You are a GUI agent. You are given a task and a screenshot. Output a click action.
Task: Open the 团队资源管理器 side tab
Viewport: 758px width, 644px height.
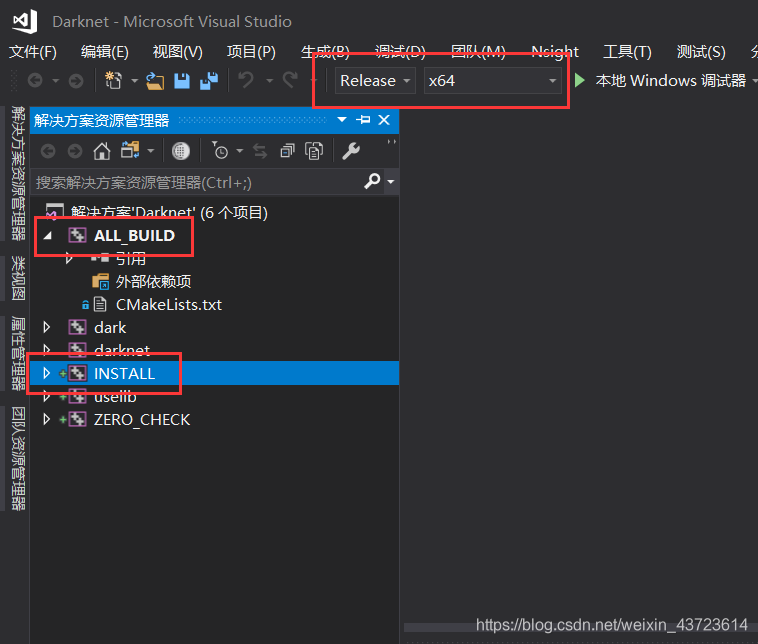18,459
